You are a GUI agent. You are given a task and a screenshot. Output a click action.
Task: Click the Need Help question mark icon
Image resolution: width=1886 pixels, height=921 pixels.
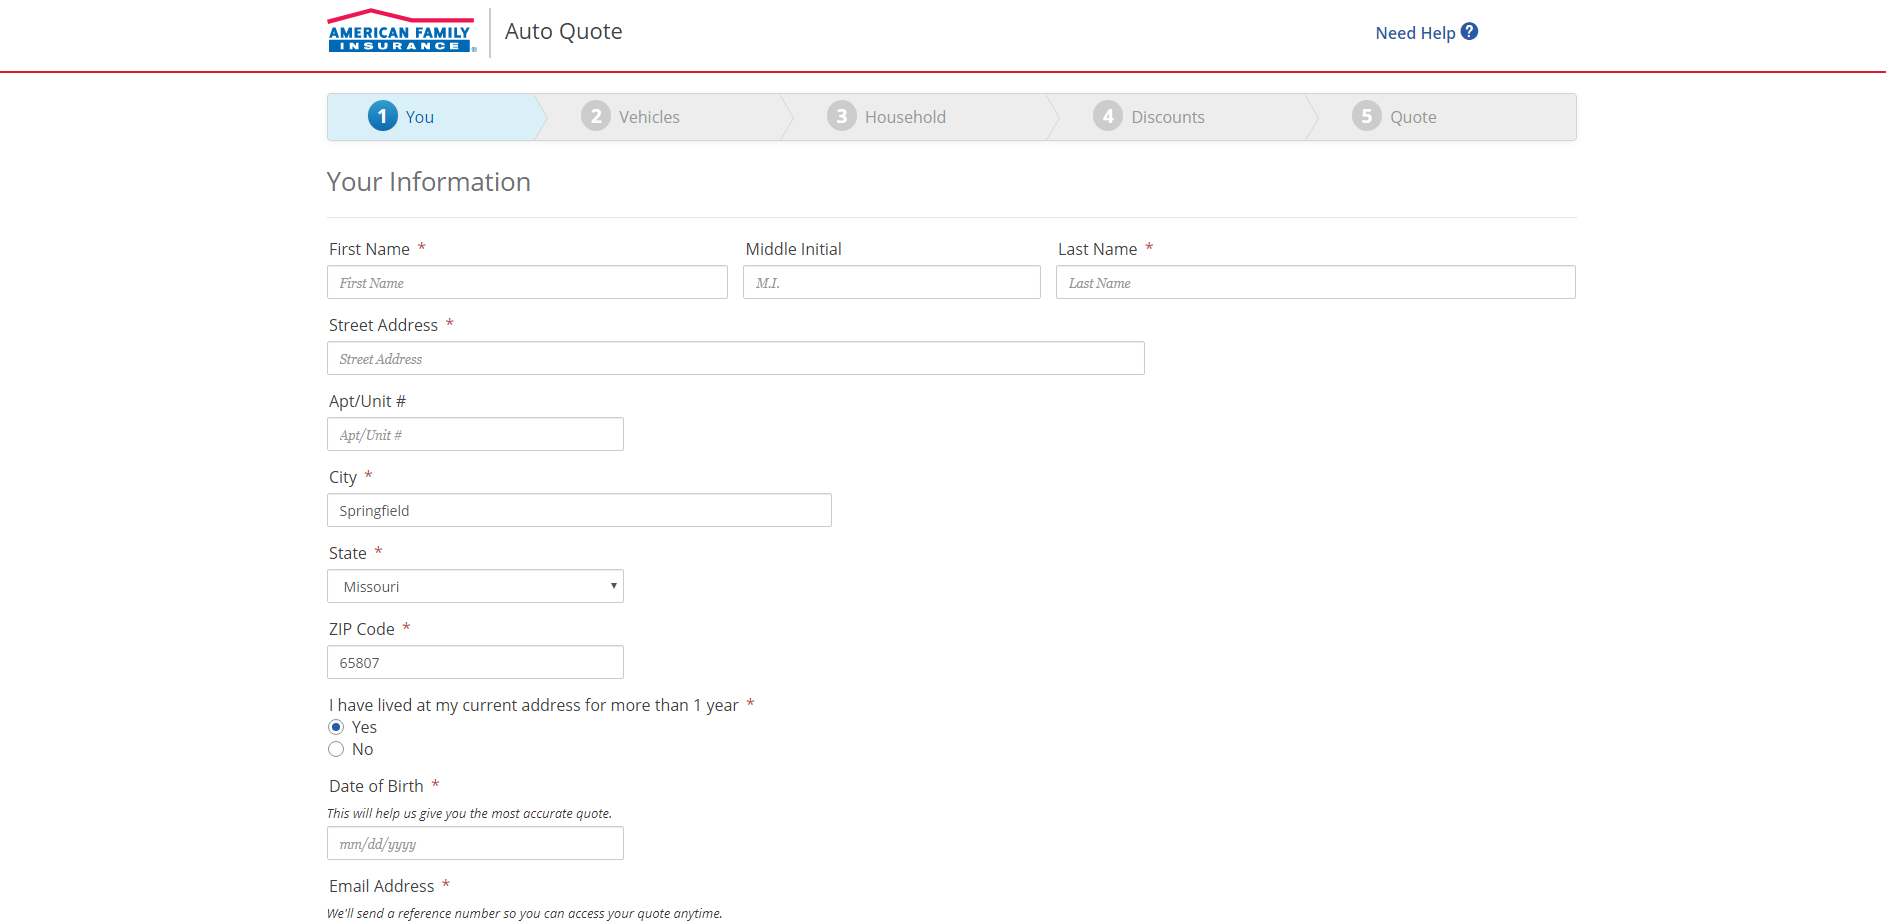click(x=1469, y=32)
